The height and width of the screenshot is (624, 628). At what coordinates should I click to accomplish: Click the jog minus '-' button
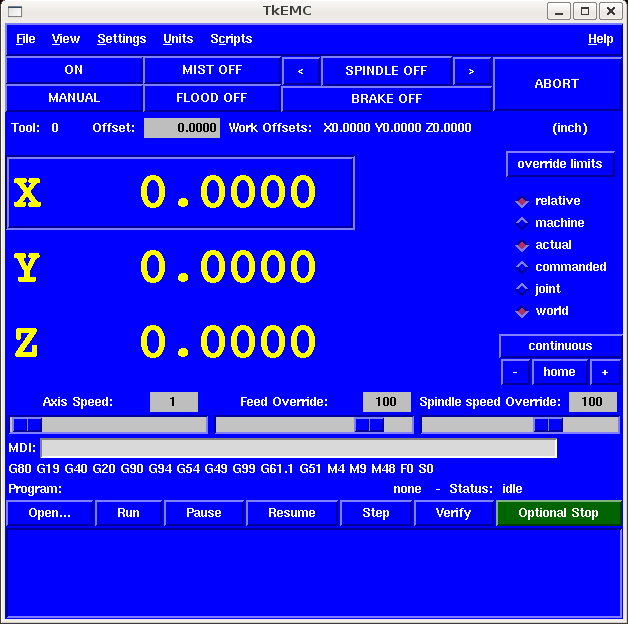(515, 372)
